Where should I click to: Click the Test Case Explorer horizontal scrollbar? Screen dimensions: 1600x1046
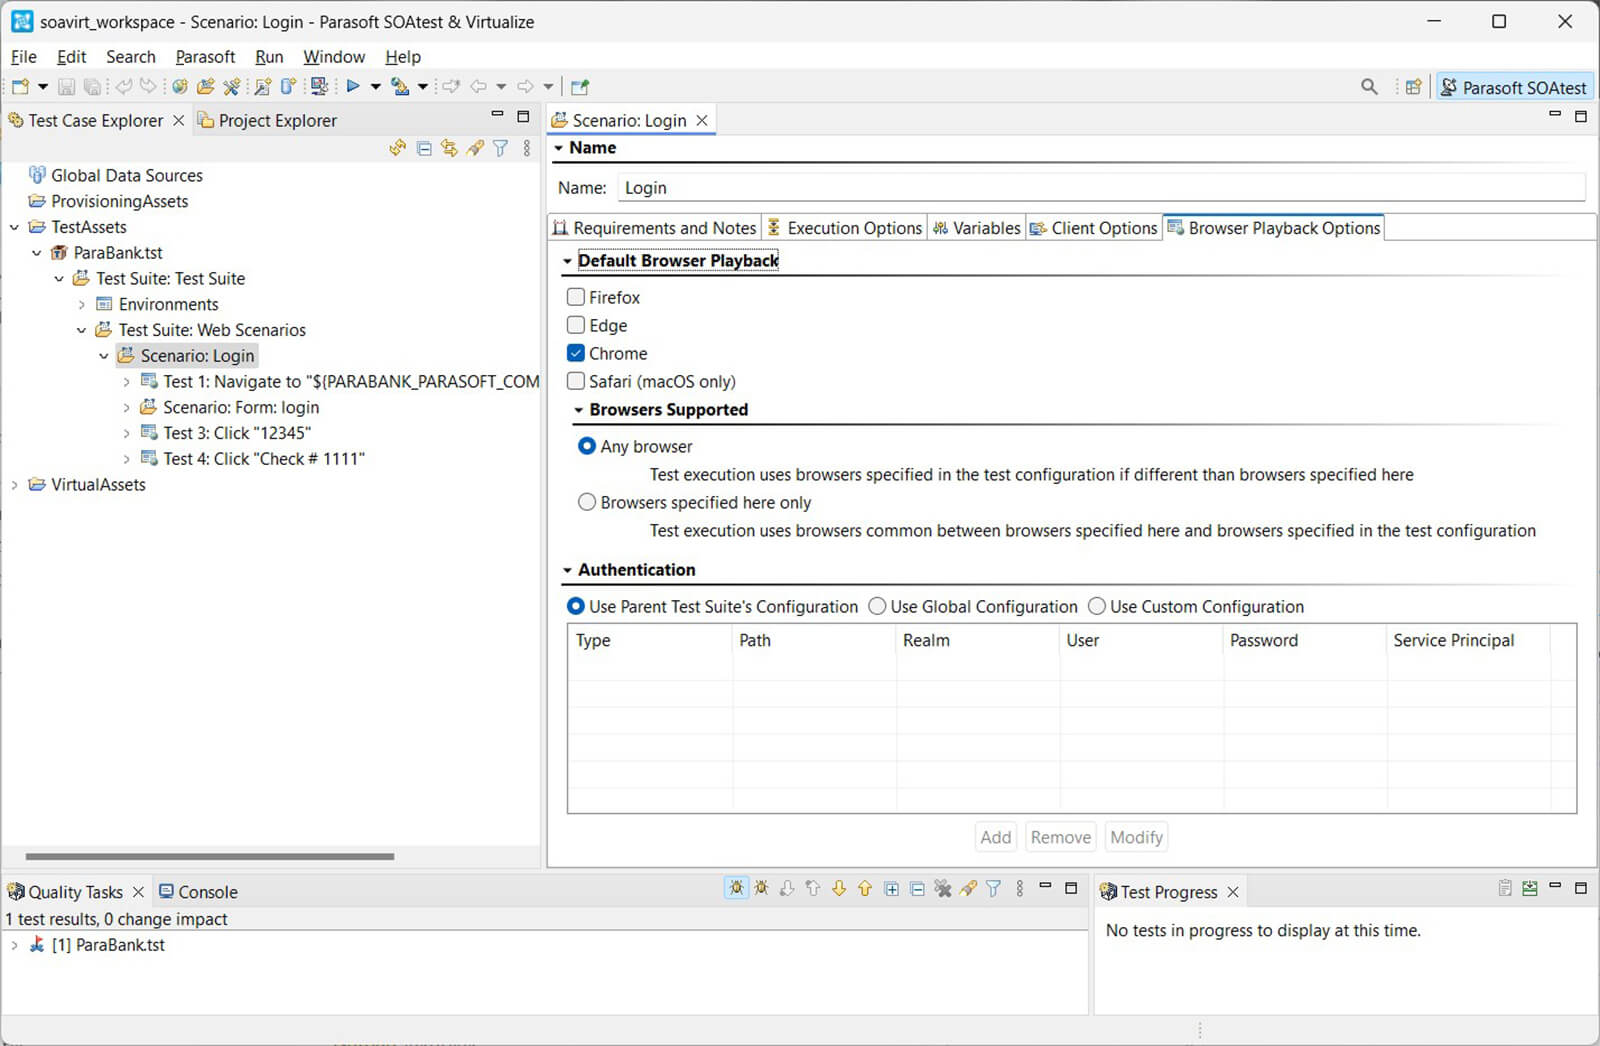tap(210, 856)
